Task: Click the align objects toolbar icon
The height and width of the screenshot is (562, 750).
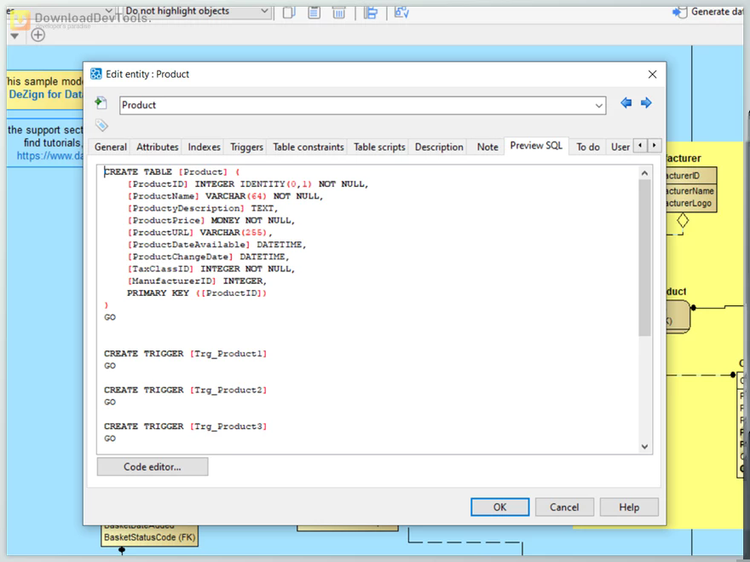Action: pyautogui.click(x=371, y=11)
